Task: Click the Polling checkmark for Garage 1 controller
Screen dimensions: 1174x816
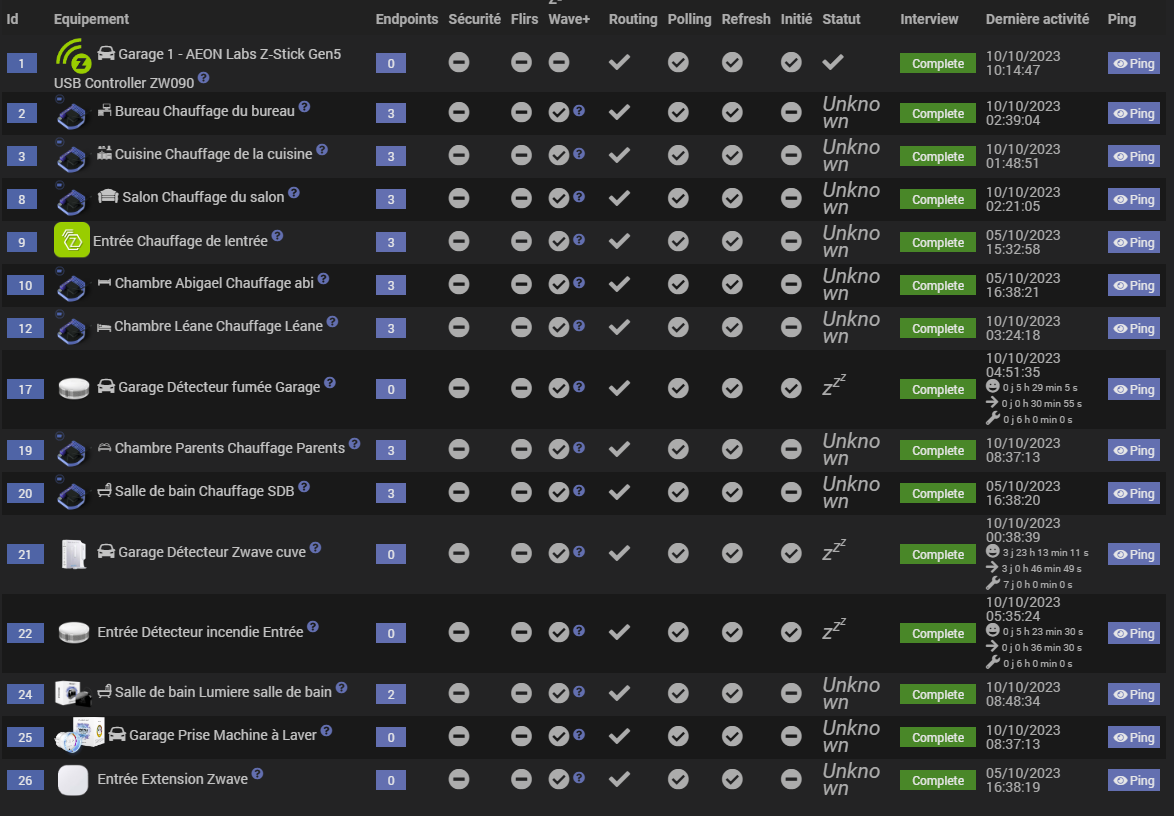Action: point(678,63)
